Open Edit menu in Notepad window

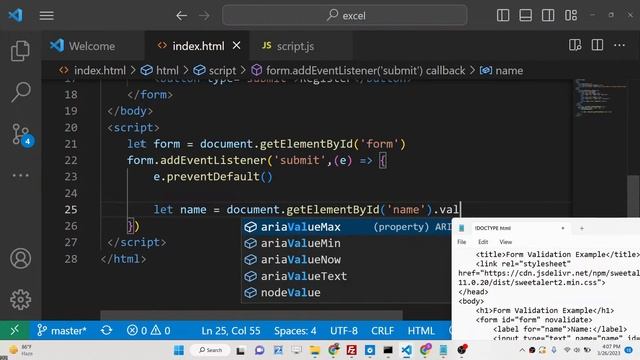(x=483, y=242)
